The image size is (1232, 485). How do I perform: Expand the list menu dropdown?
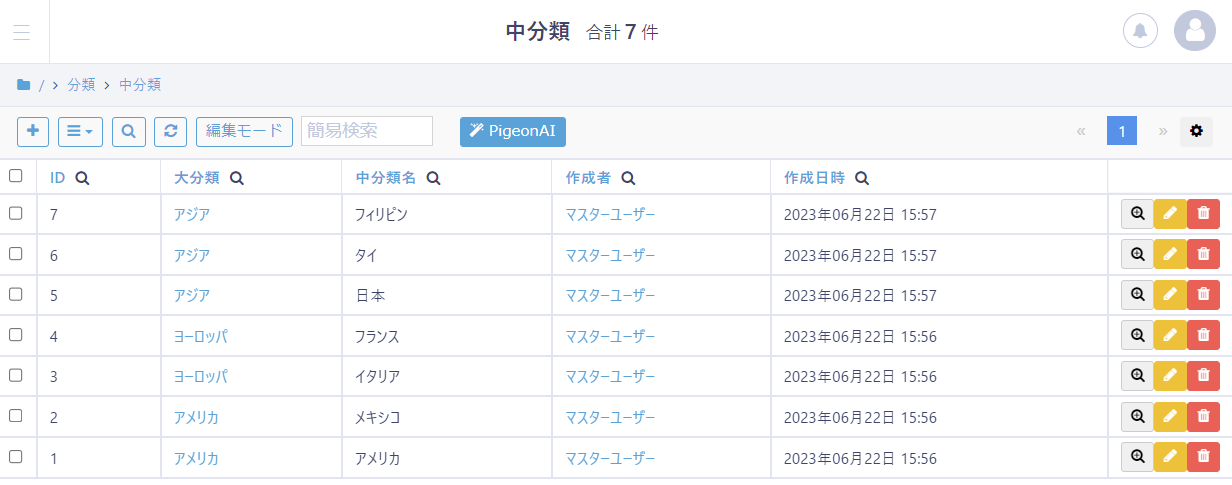(80, 131)
